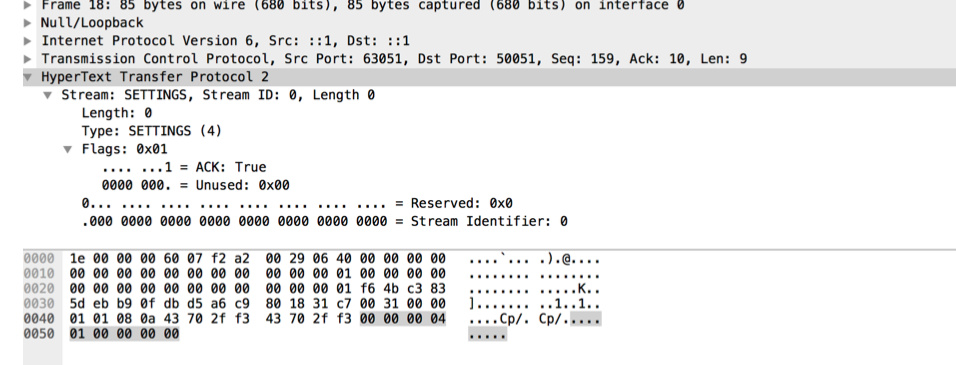This screenshot has height=365, width=956.
Task: Select the ACK: True flag line
Action: pos(184,167)
